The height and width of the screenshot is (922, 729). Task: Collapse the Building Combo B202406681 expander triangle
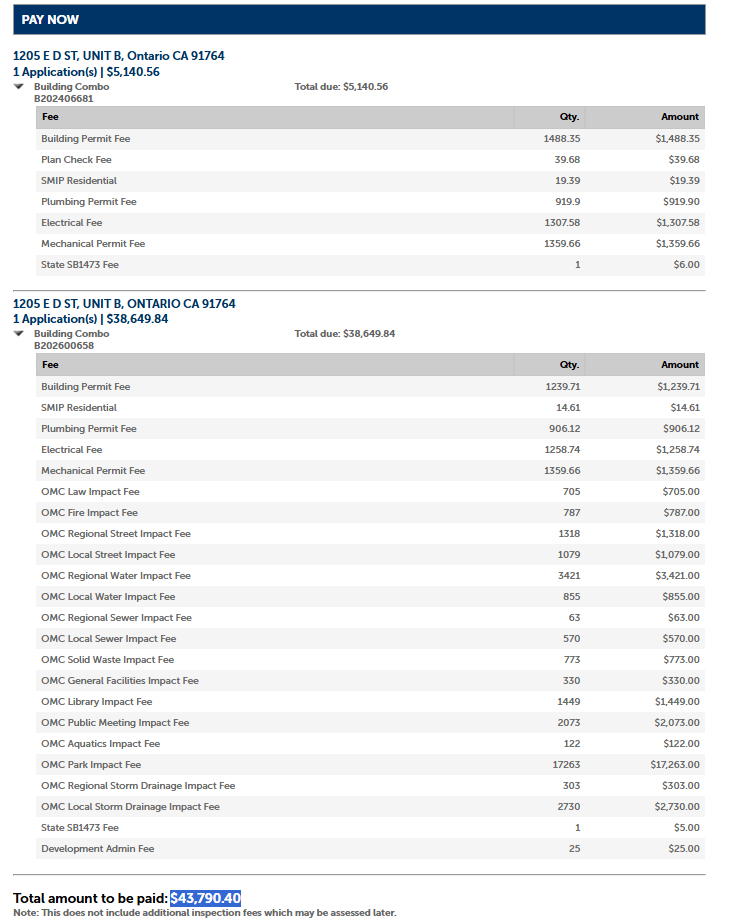click(19, 87)
